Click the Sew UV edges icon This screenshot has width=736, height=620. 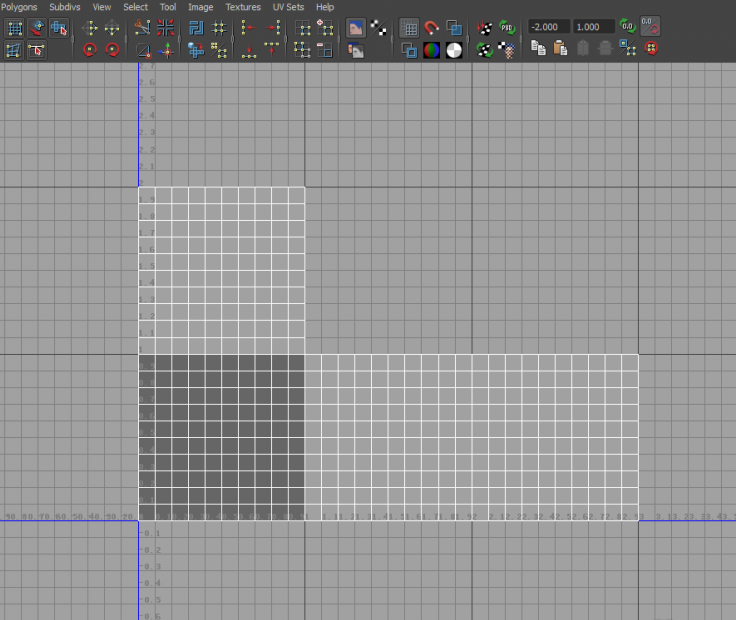click(x=165, y=28)
